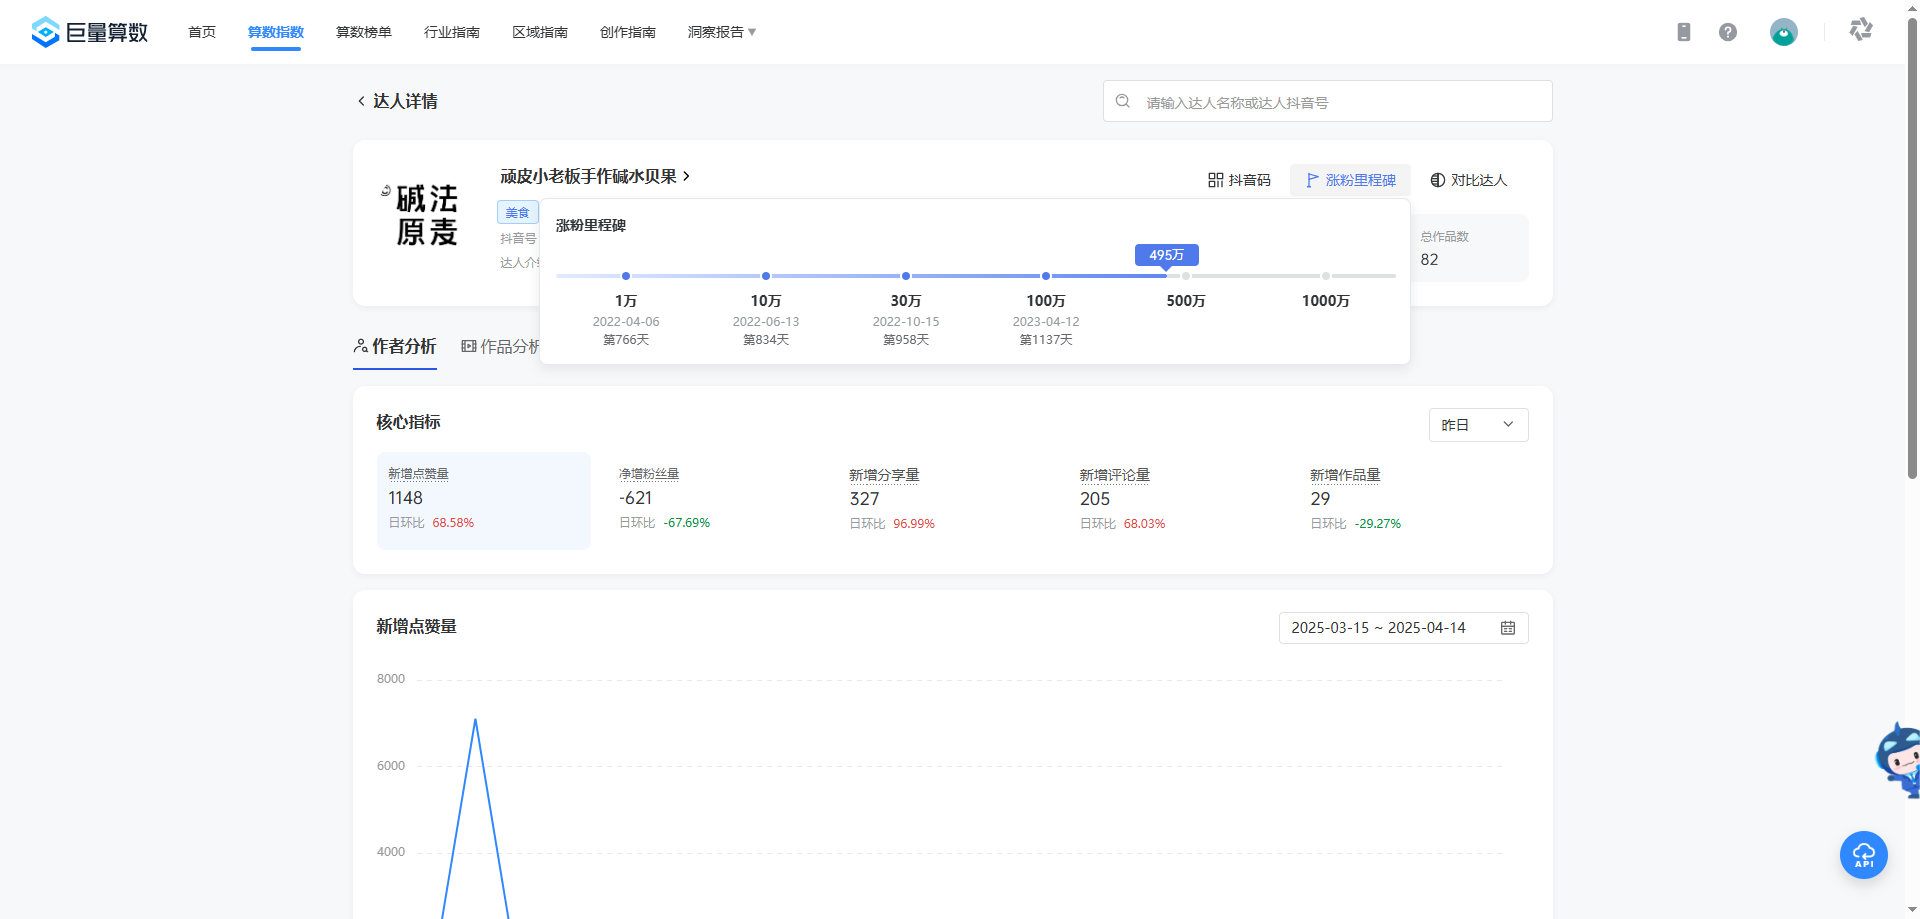Click the 1万 milestone marker
Viewport: 1920px width, 919px height.
click(626, 276)
